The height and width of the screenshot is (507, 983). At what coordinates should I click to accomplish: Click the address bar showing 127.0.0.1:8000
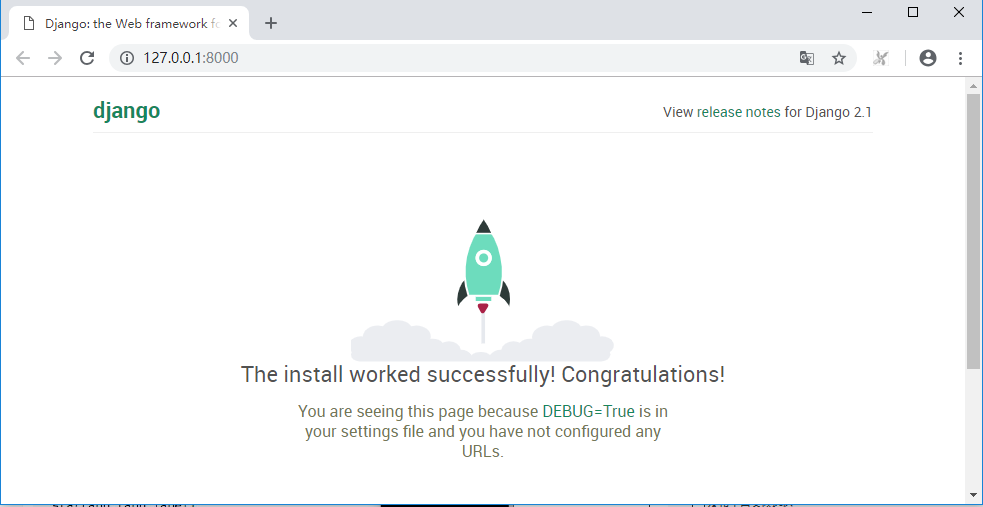(x=483, y=58)
